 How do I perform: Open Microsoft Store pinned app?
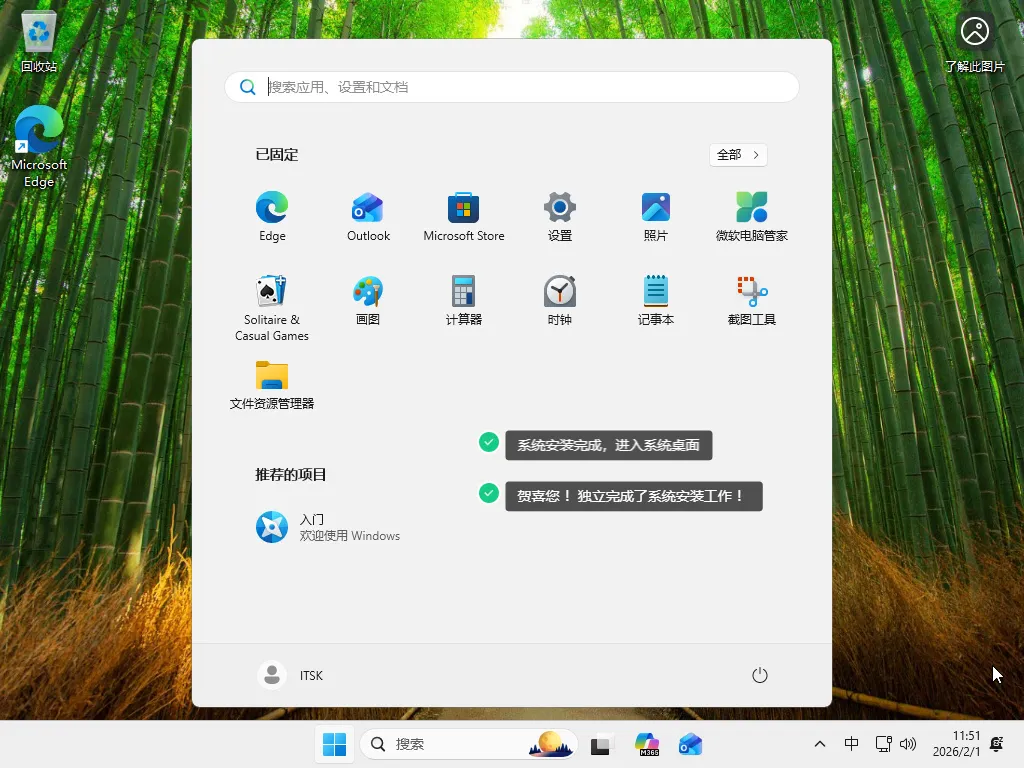click(x=464, y=217)
